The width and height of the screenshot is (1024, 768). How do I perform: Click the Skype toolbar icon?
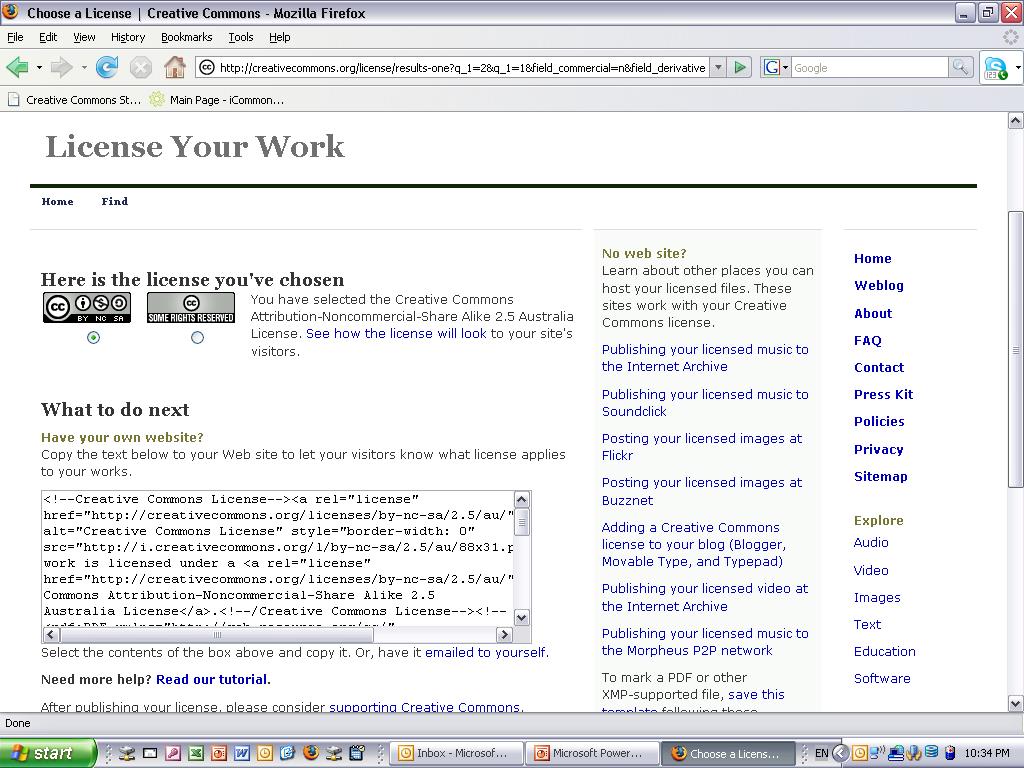[996, 68]
